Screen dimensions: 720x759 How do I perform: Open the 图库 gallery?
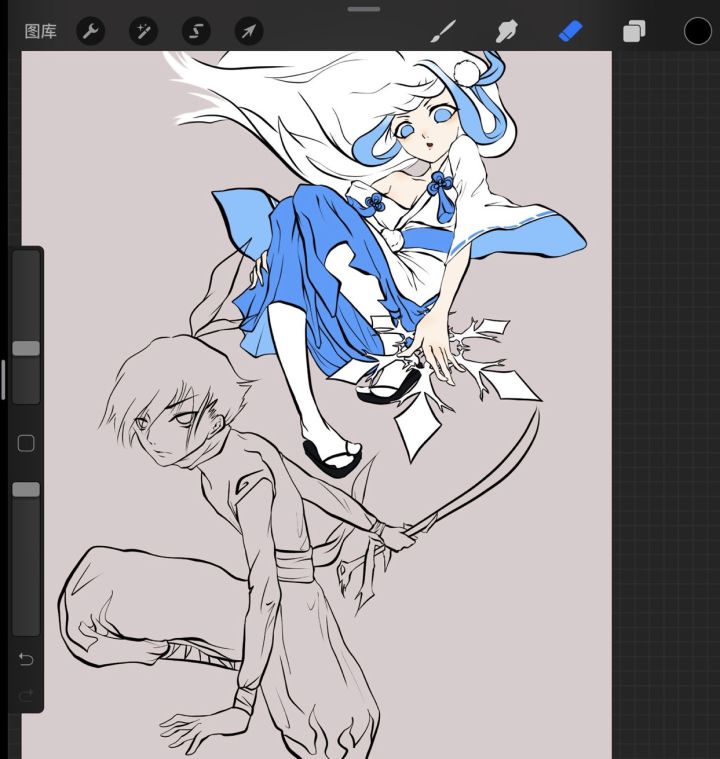(41, 32)
